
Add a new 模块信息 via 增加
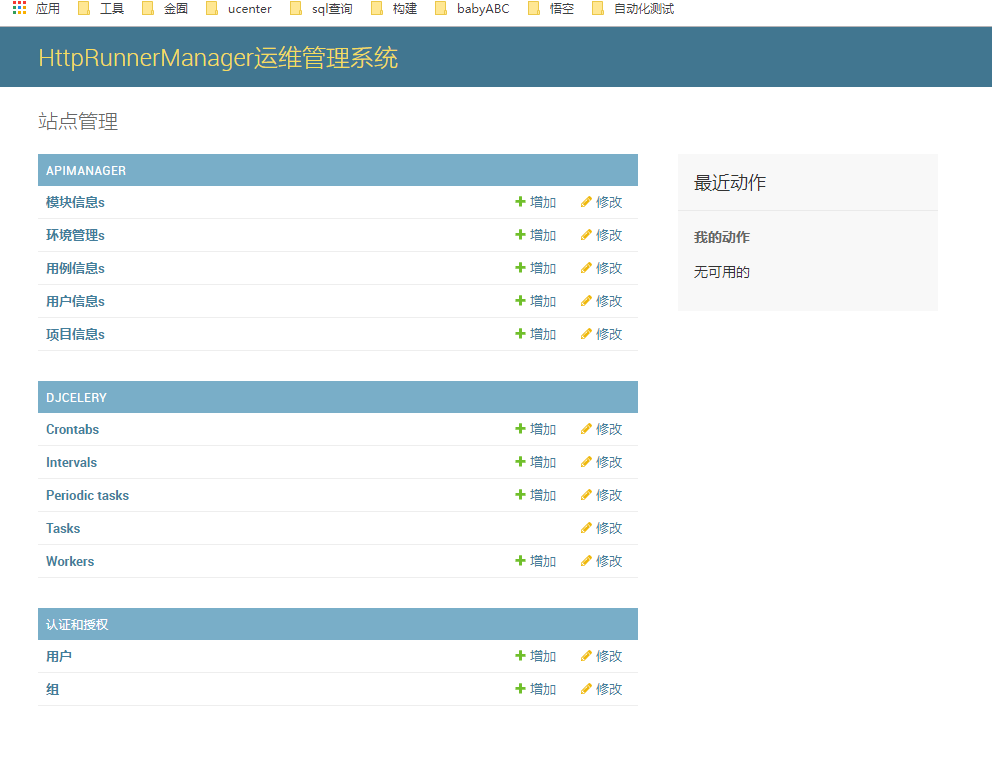click(x=535, y=202)
